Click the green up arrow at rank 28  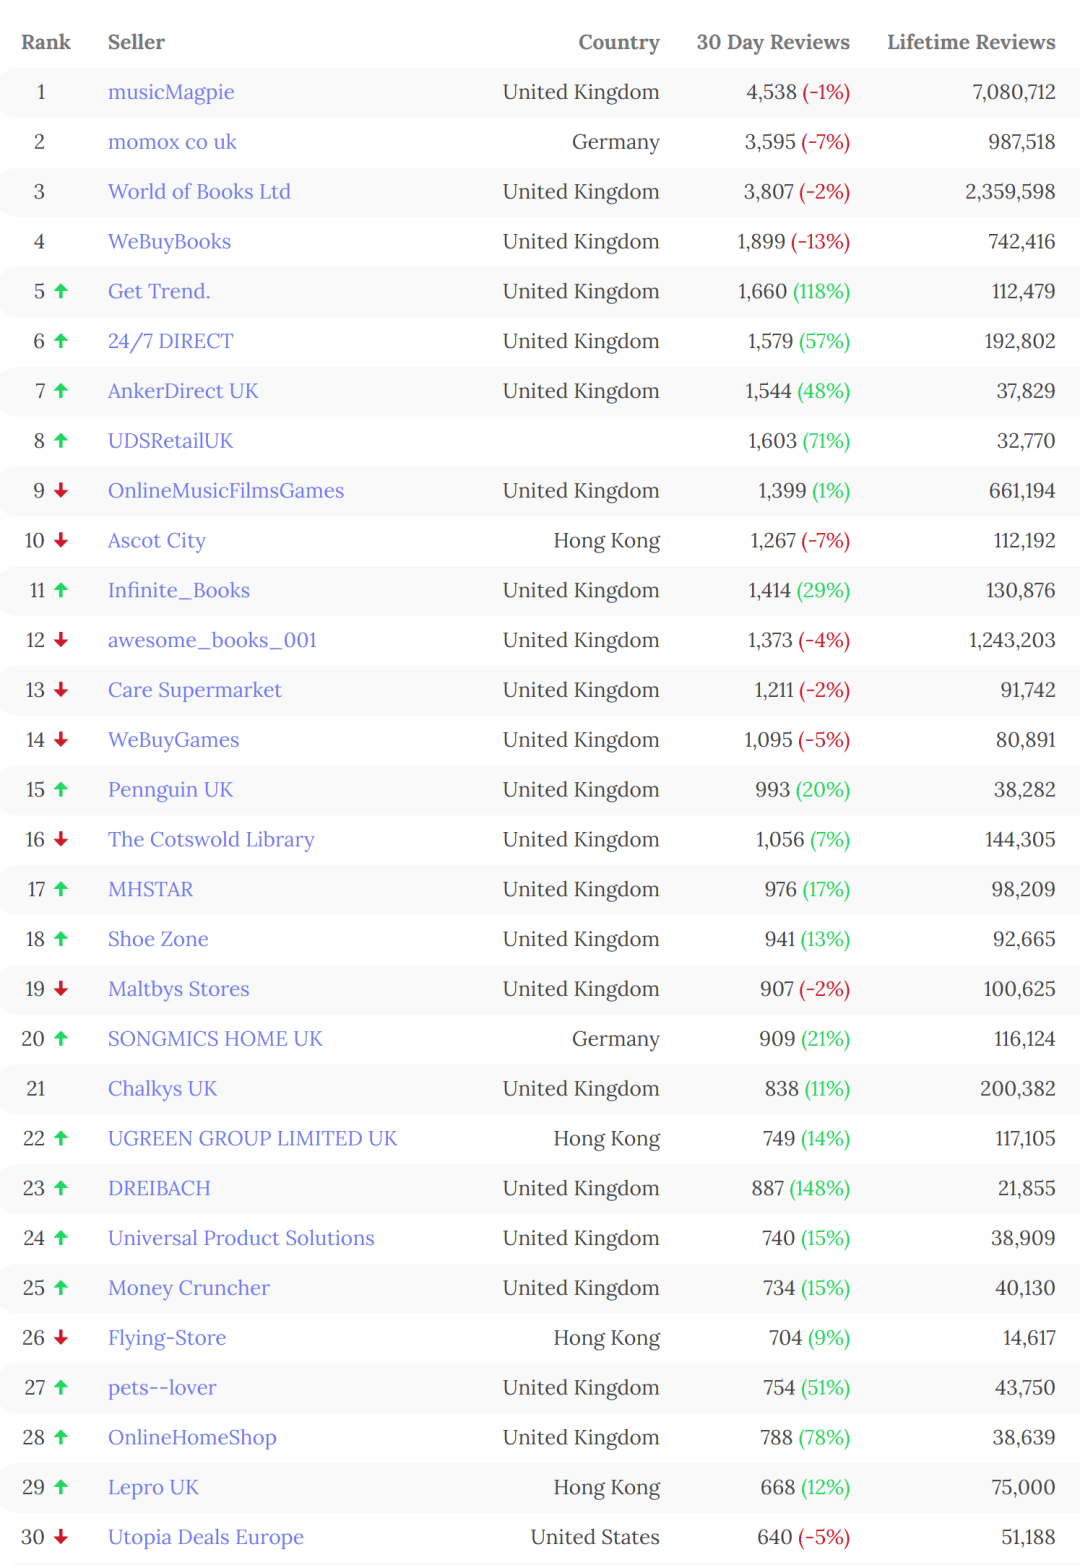(61, 1437)
